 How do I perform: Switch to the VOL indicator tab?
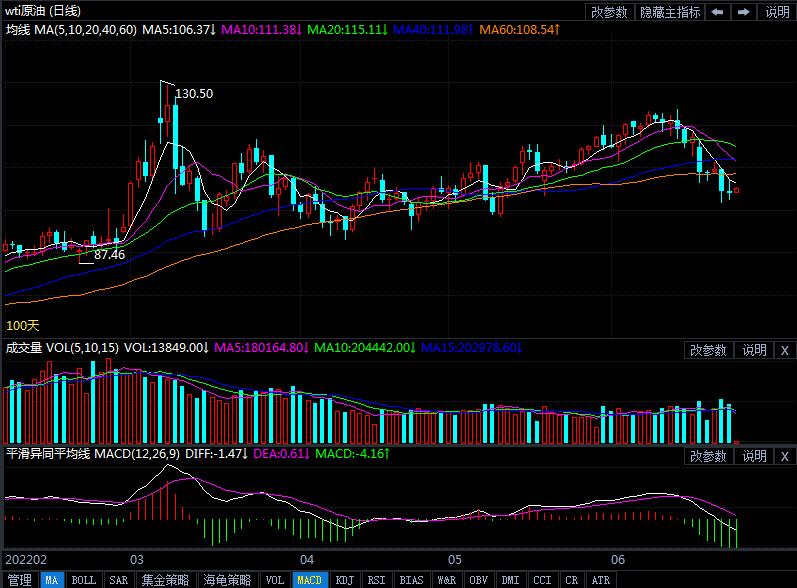click(274, 580)
